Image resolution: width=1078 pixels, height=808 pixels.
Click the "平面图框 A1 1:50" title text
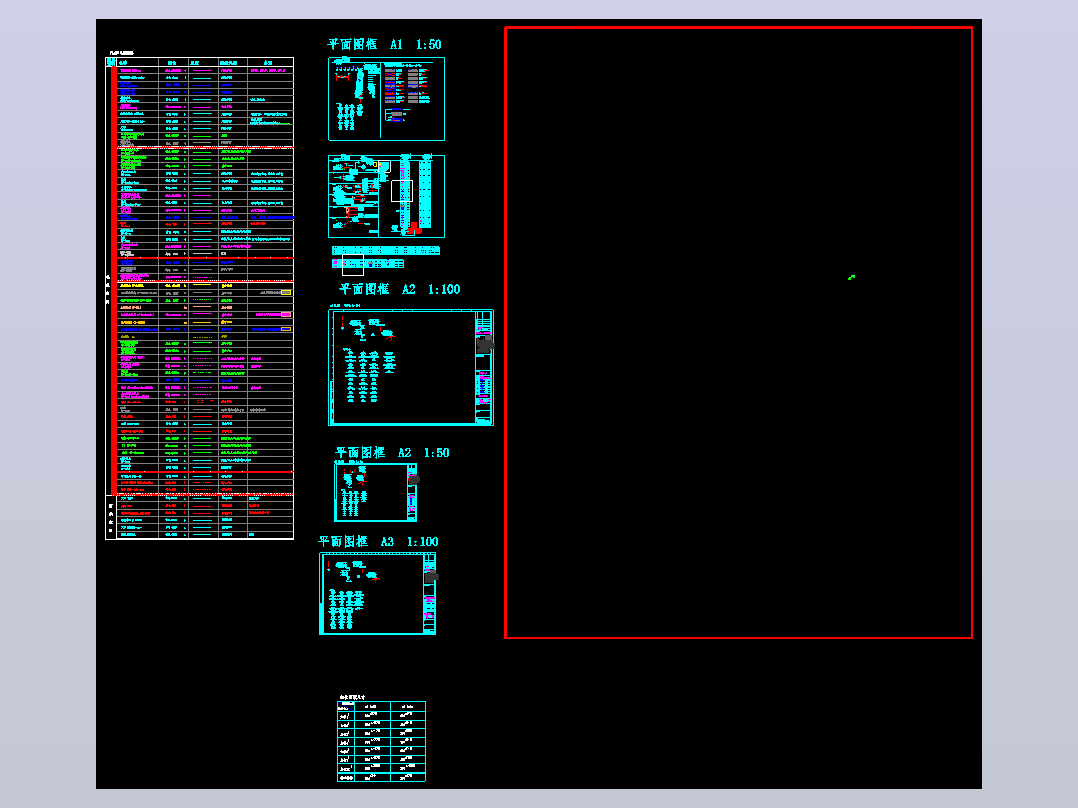pos(384,45)
